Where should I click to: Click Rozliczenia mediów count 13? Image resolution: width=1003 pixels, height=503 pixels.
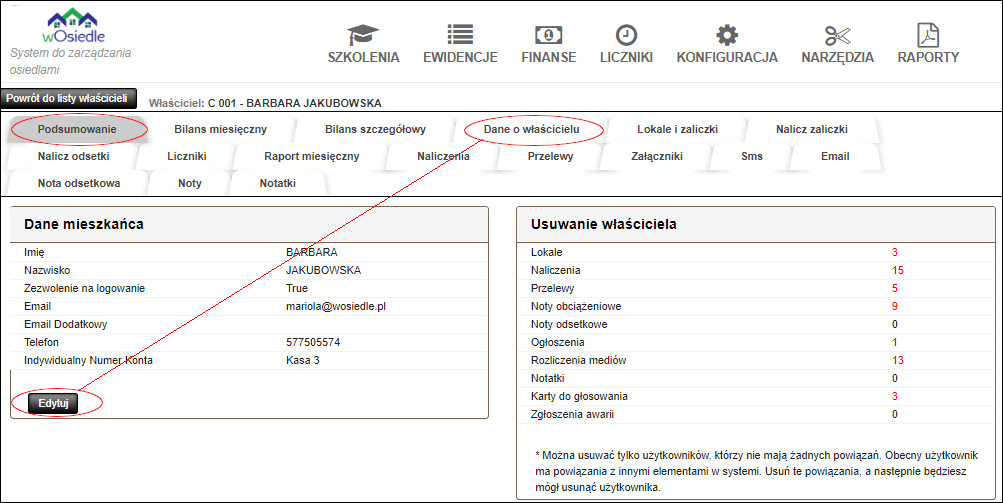pos(897,360)
